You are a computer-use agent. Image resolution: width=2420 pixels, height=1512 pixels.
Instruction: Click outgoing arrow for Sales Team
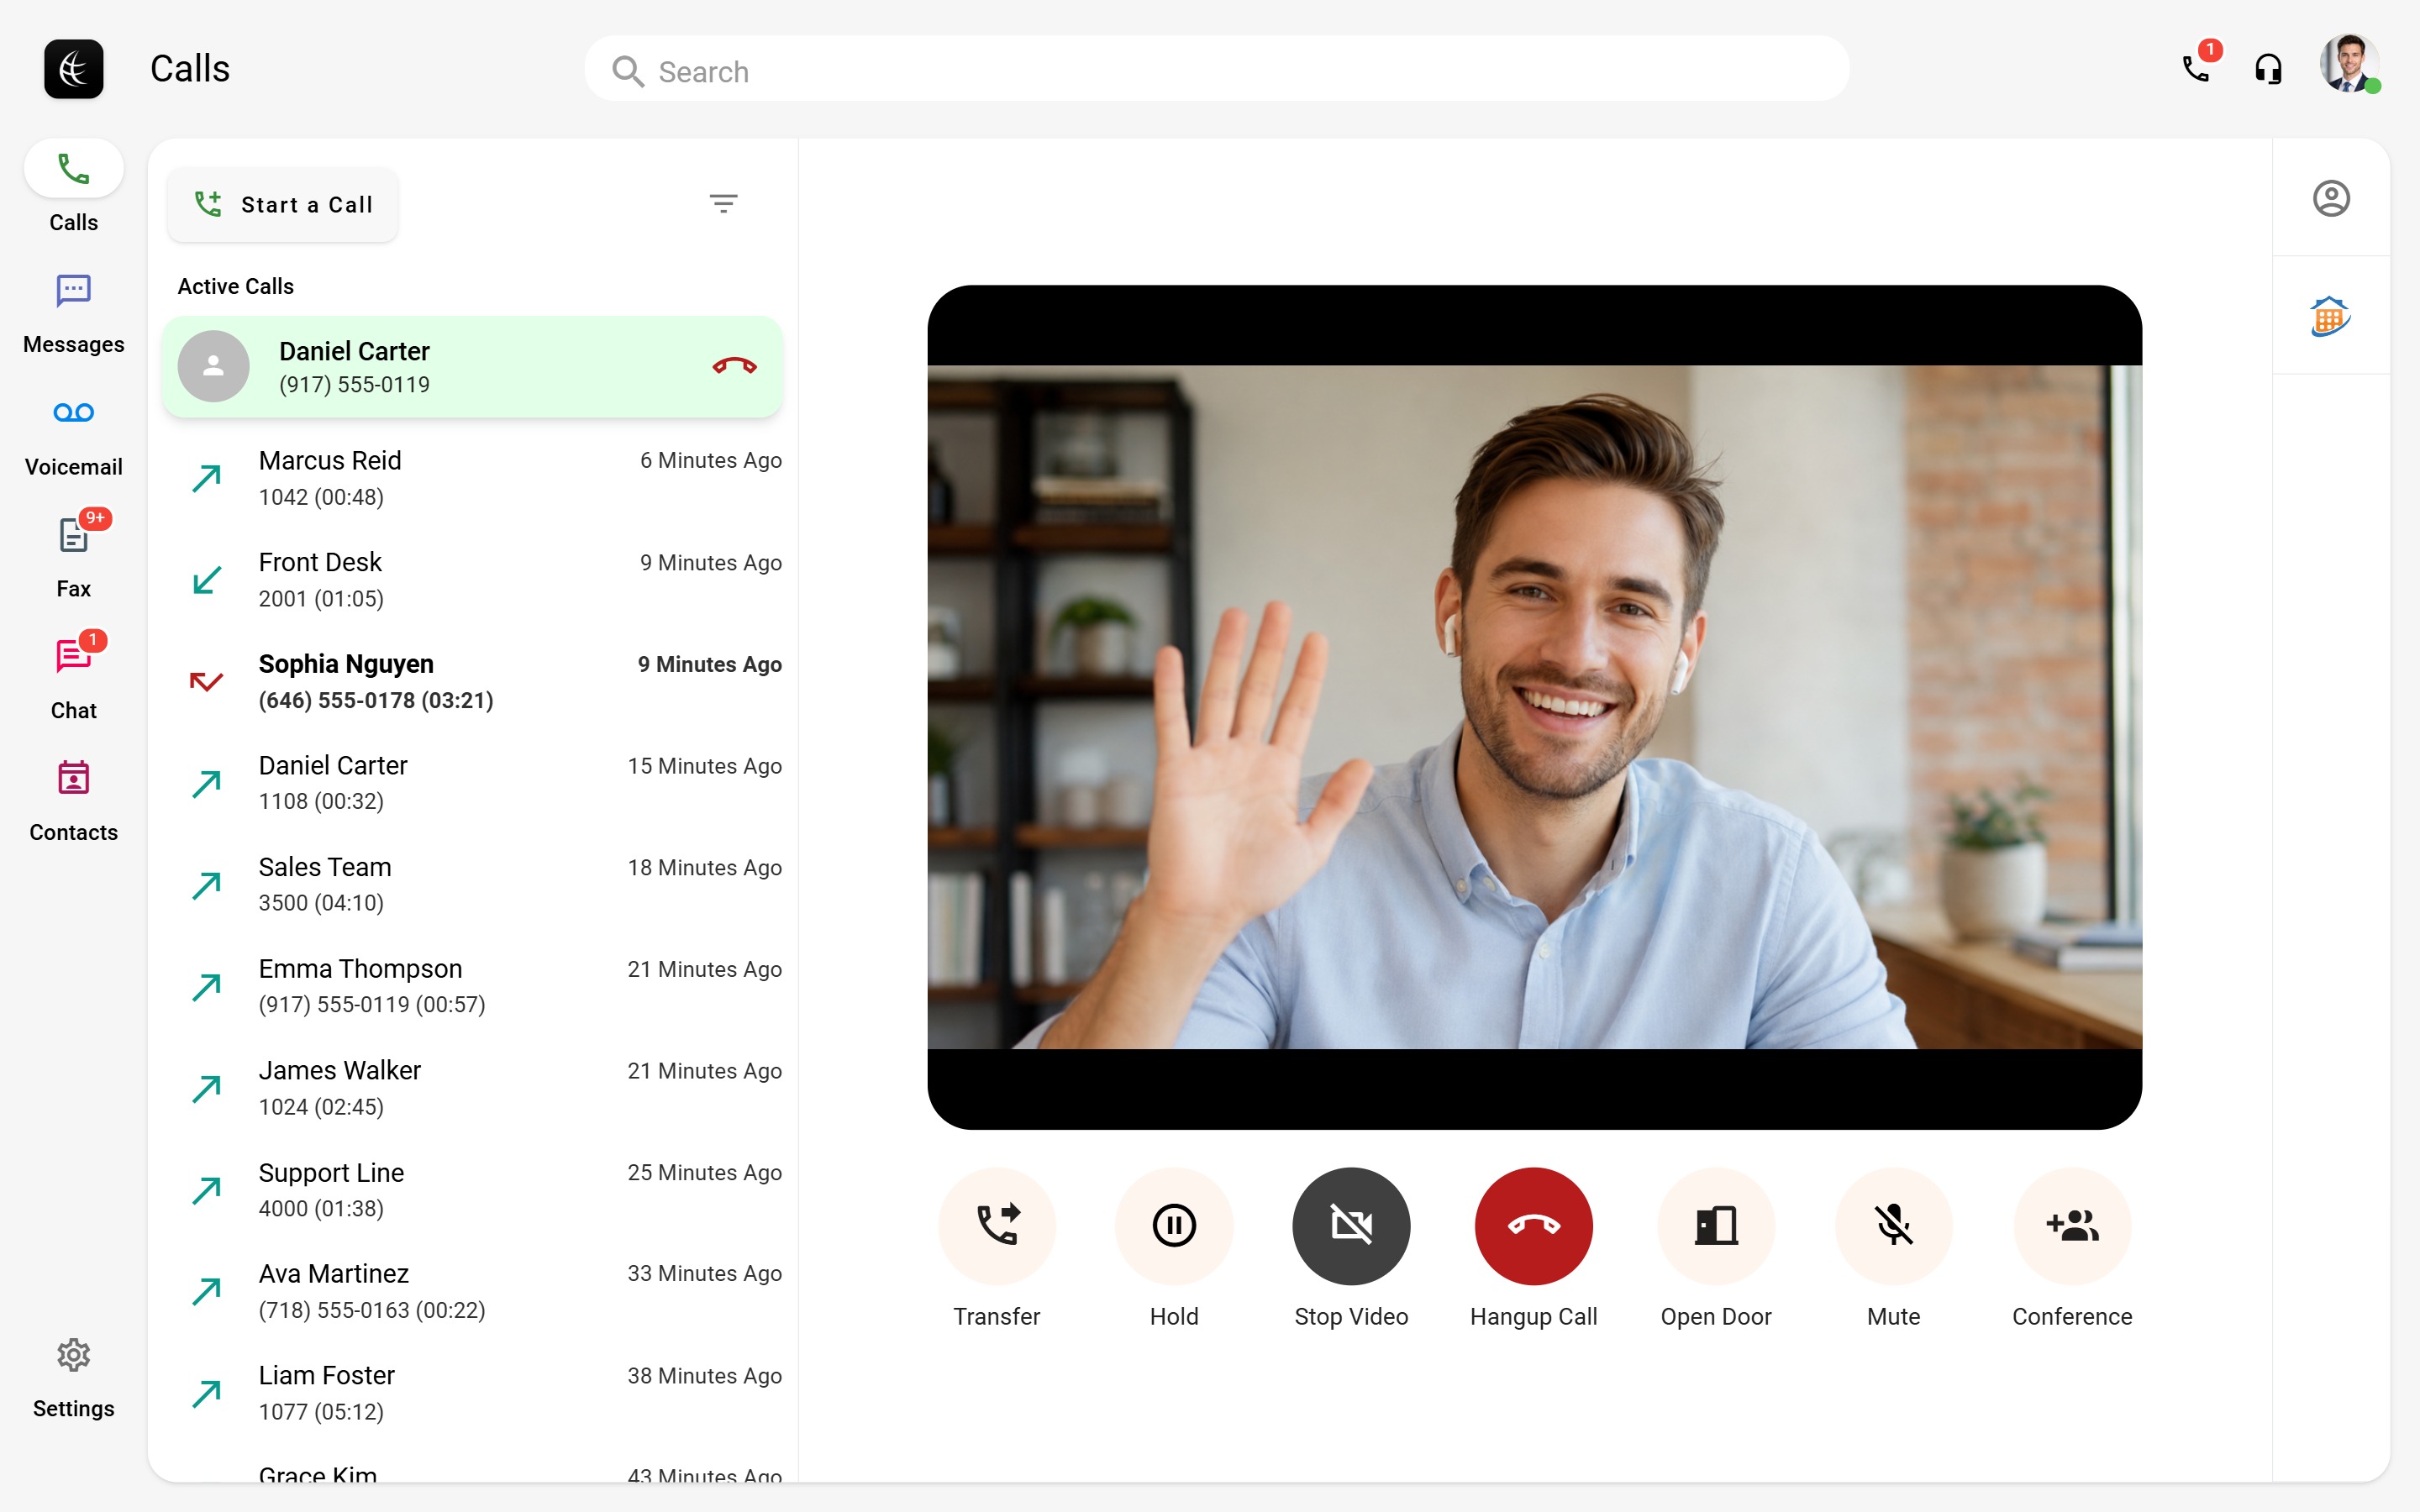click(x=207, y=885)
